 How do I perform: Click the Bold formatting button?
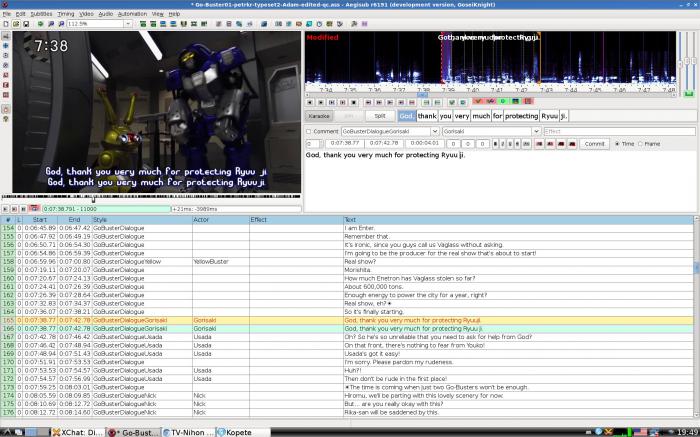tap(495, 144)
